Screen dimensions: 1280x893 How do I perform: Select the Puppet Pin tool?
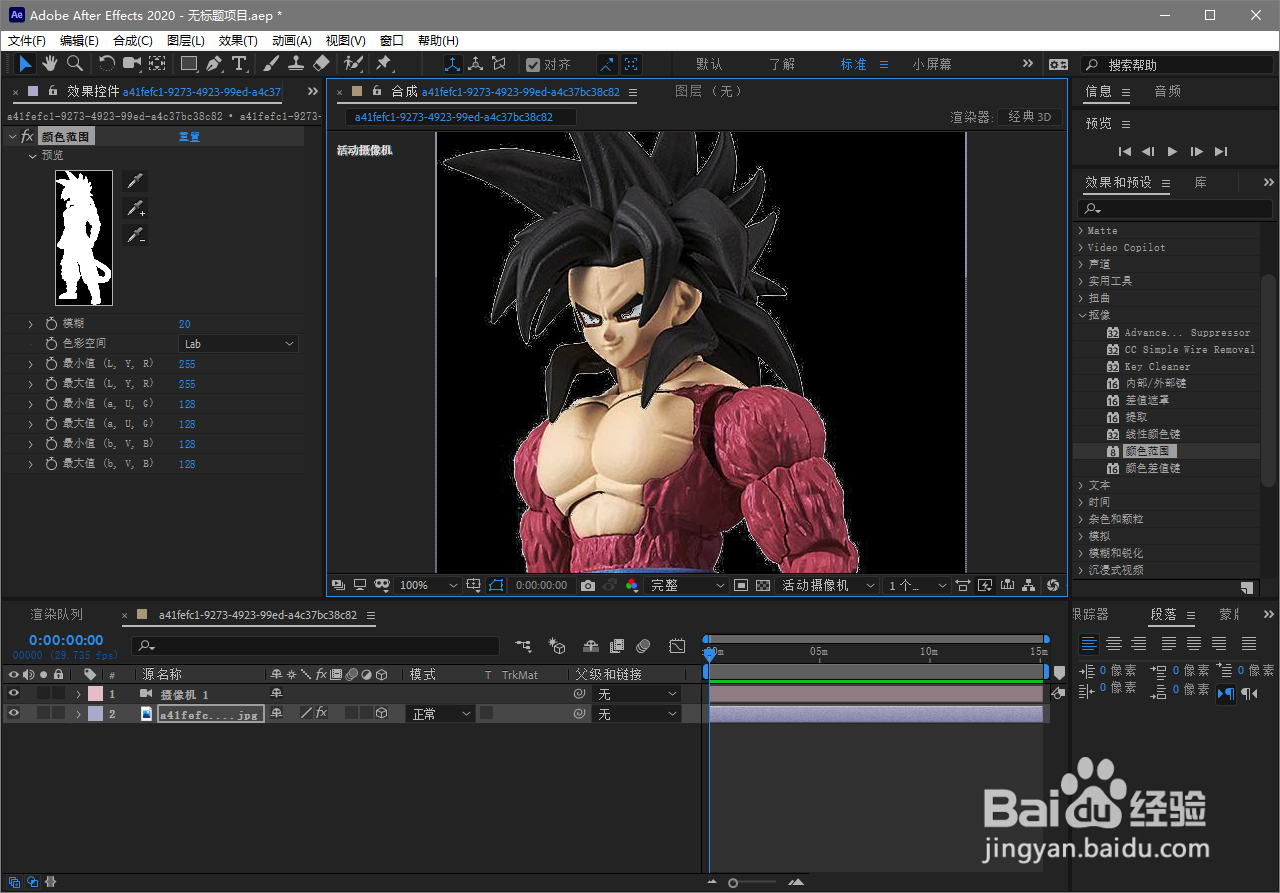(384, 64)
